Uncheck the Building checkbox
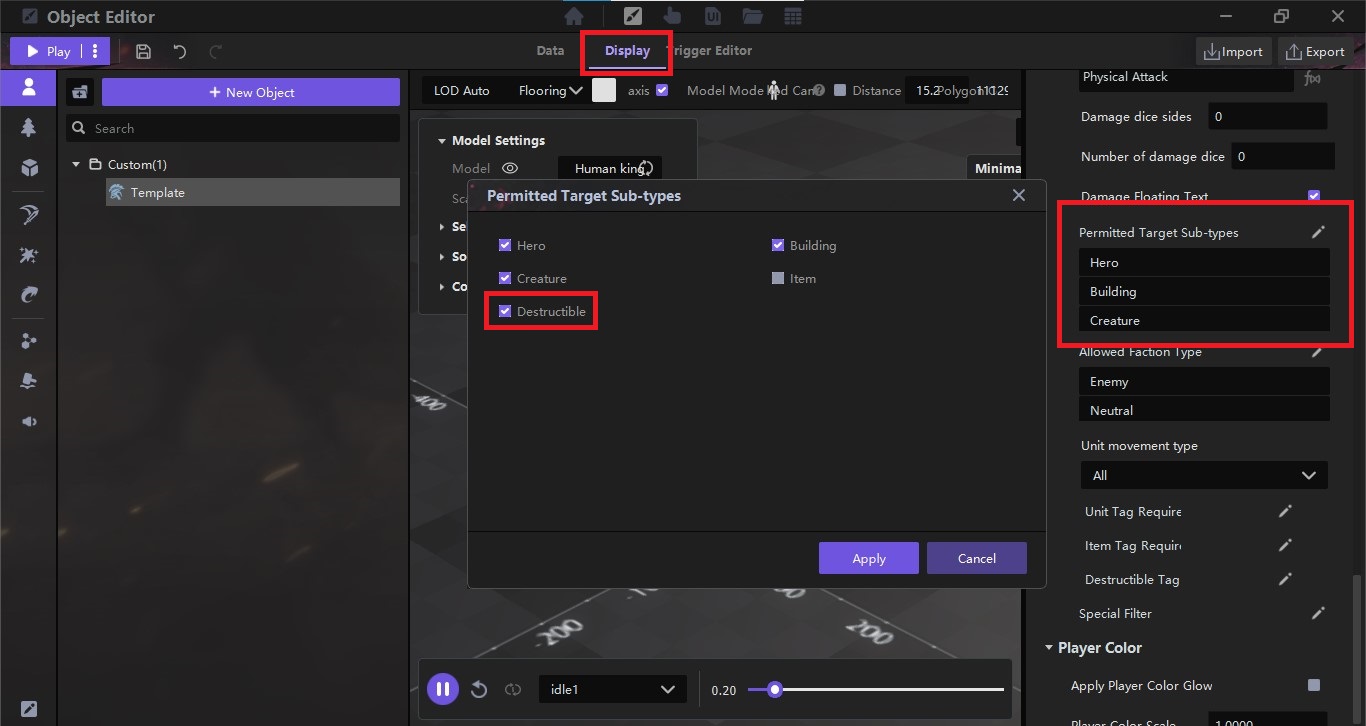This screenshot has height=726, width=1366. pos(778,245)
